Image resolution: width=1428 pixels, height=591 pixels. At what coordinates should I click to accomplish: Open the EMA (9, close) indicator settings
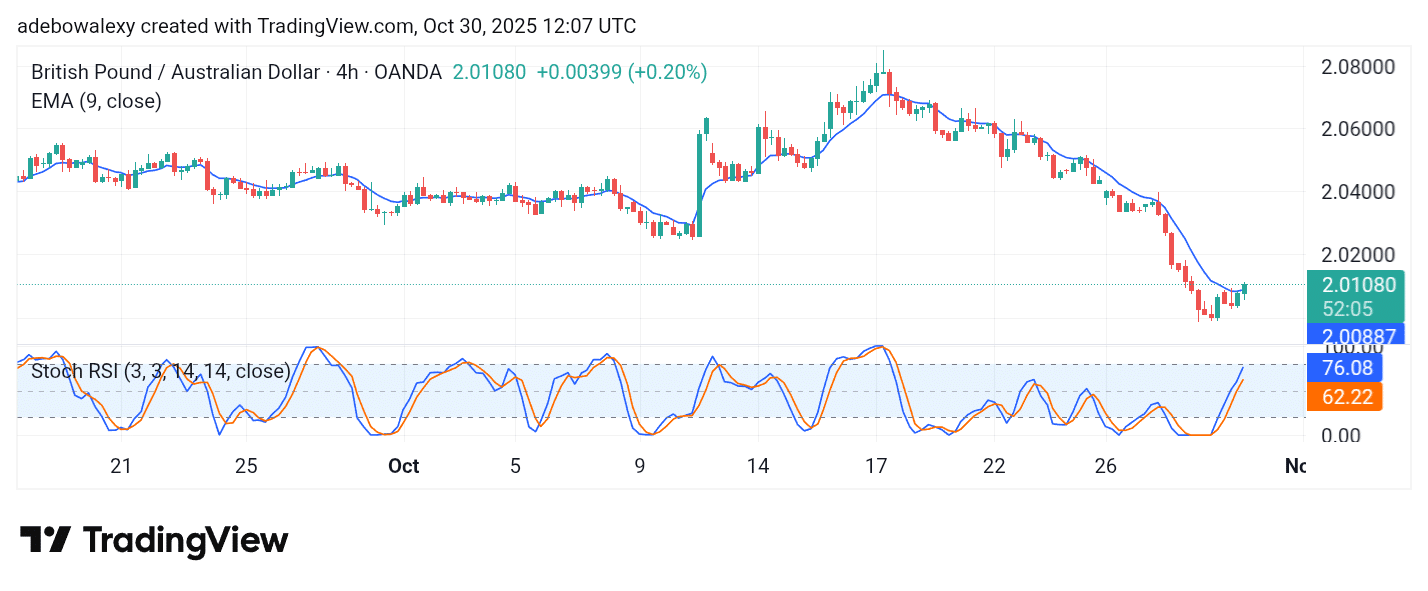(x=95, y=100)
